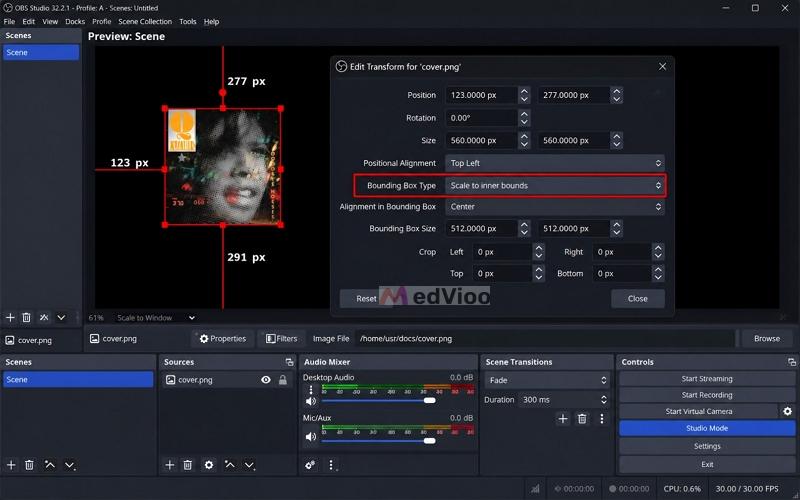Viewport: 800px width, 500px height.
Task: Open Filters for cover.png
Action: (281, 339)
